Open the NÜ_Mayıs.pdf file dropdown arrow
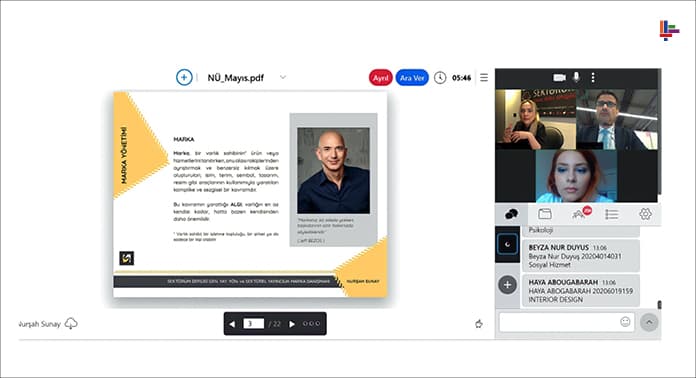The image size is (696, 378). click(x=283, y=77)
